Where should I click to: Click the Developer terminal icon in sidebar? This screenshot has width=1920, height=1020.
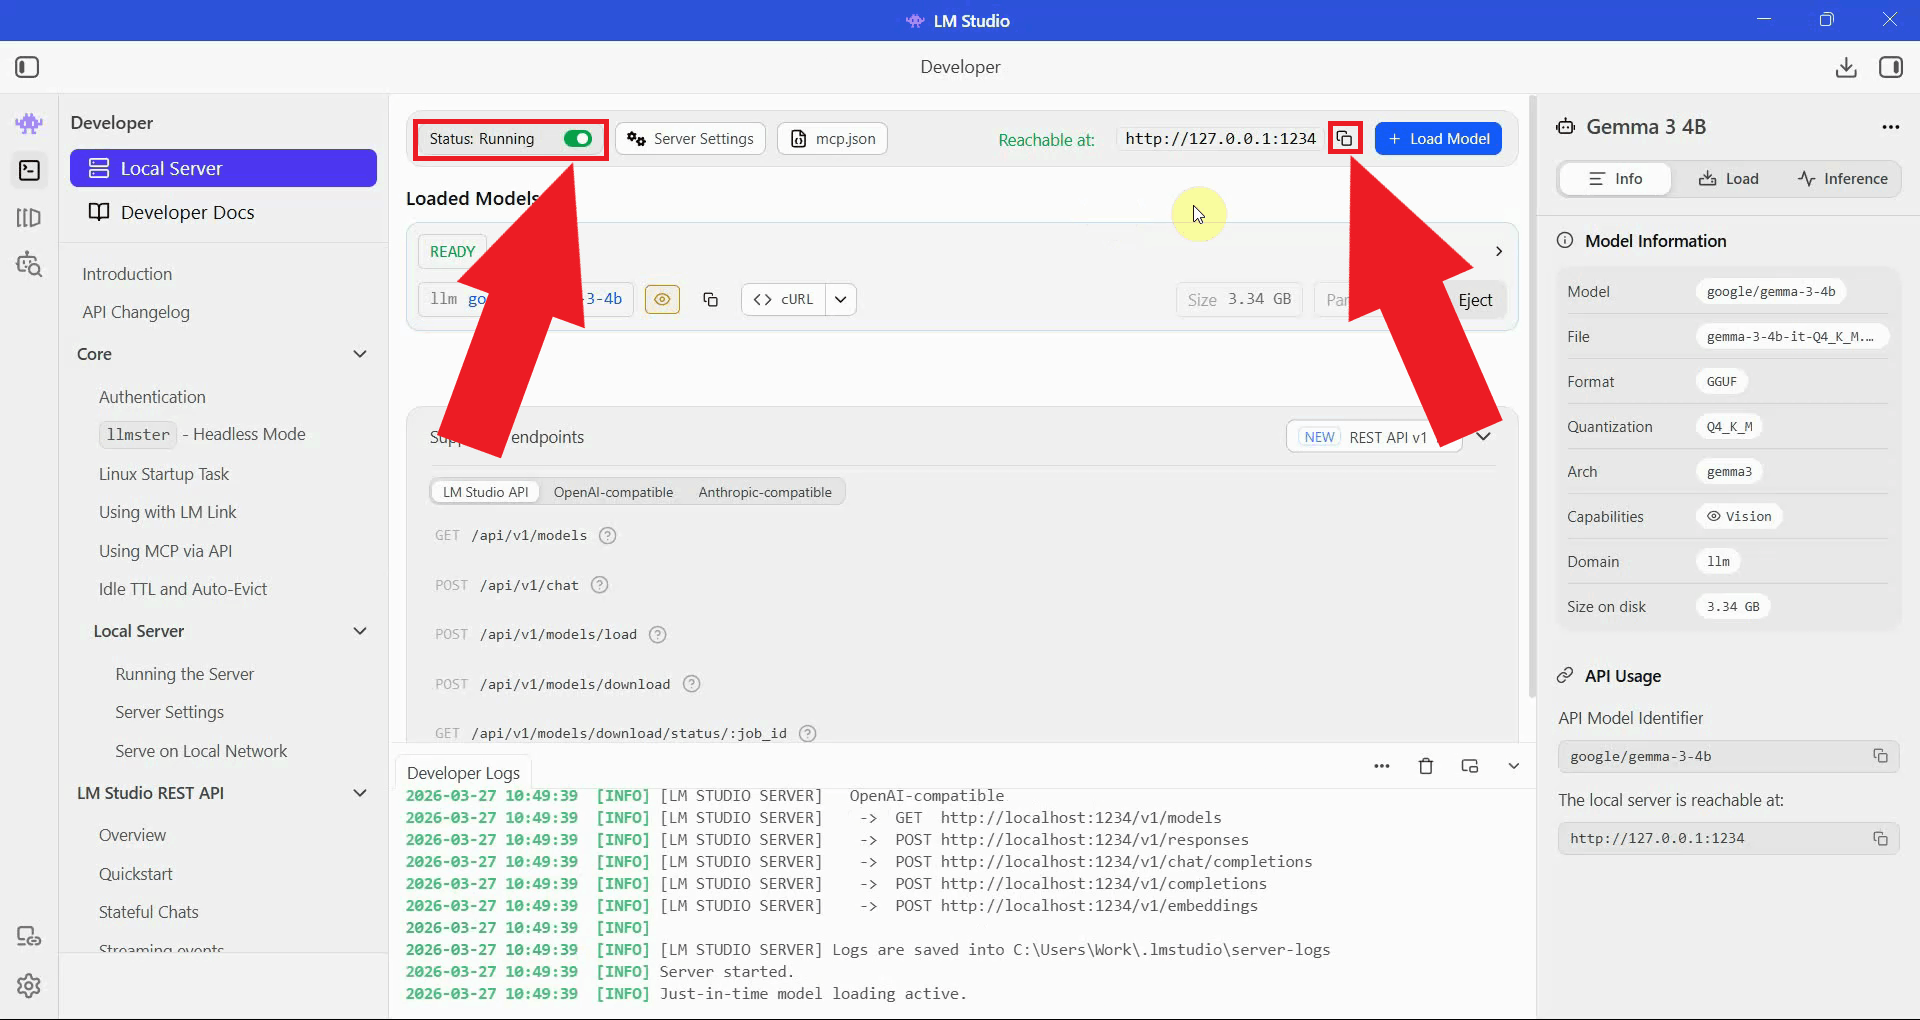click(x=29, y=170)
